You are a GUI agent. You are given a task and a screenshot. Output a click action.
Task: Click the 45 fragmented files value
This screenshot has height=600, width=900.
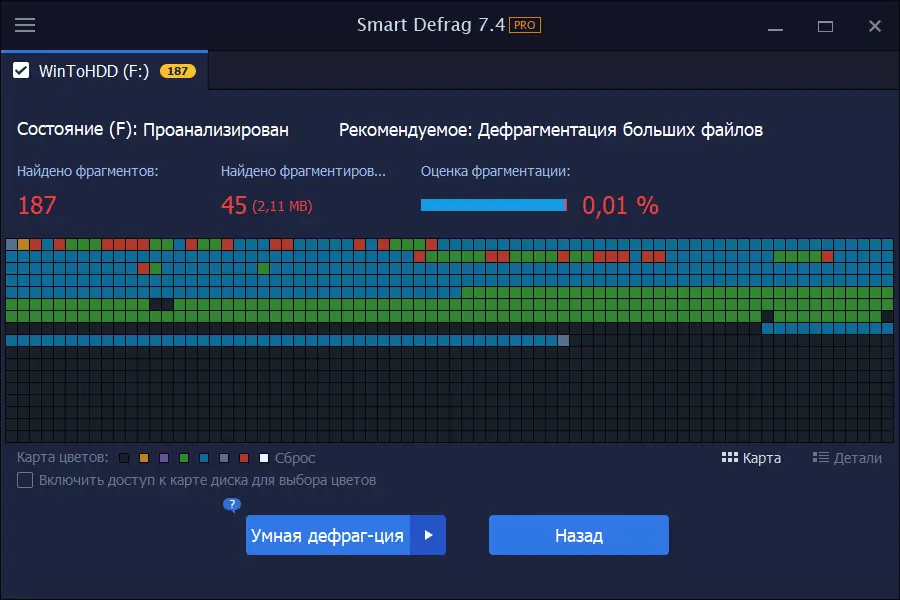[x=234, y=205]
